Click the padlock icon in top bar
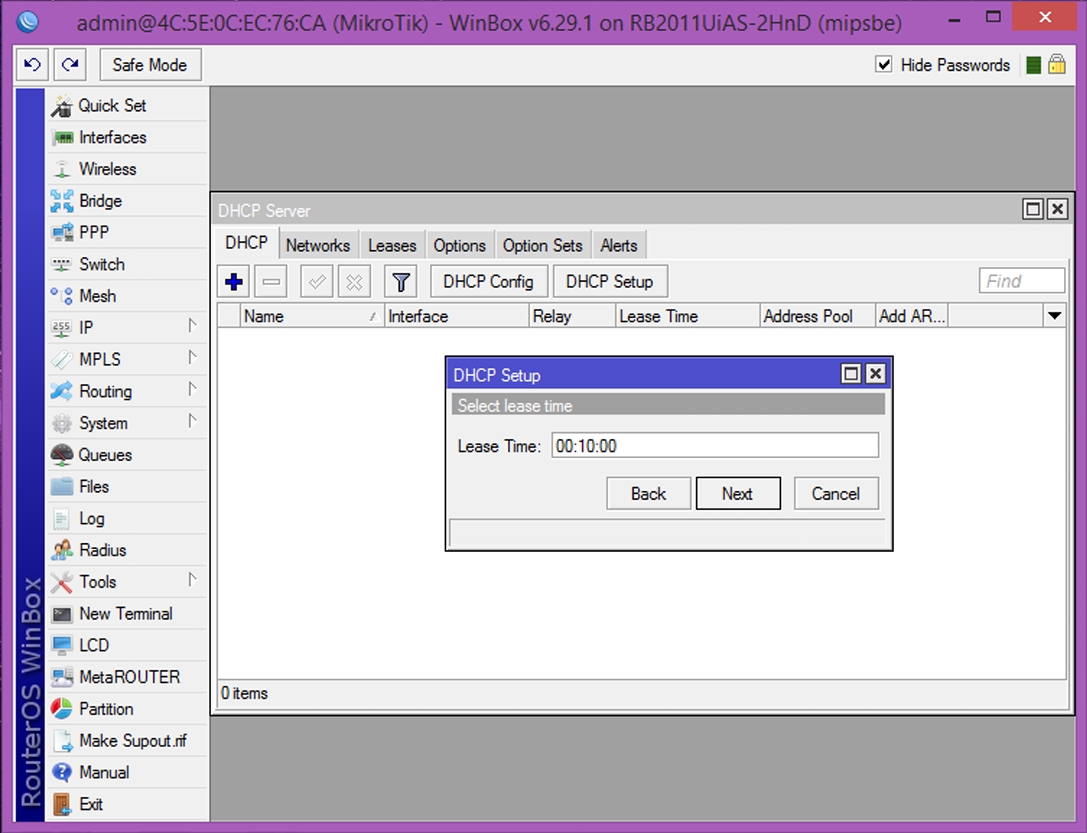The width and height of the screenshot is (1087, 833). pos(1056,64)
